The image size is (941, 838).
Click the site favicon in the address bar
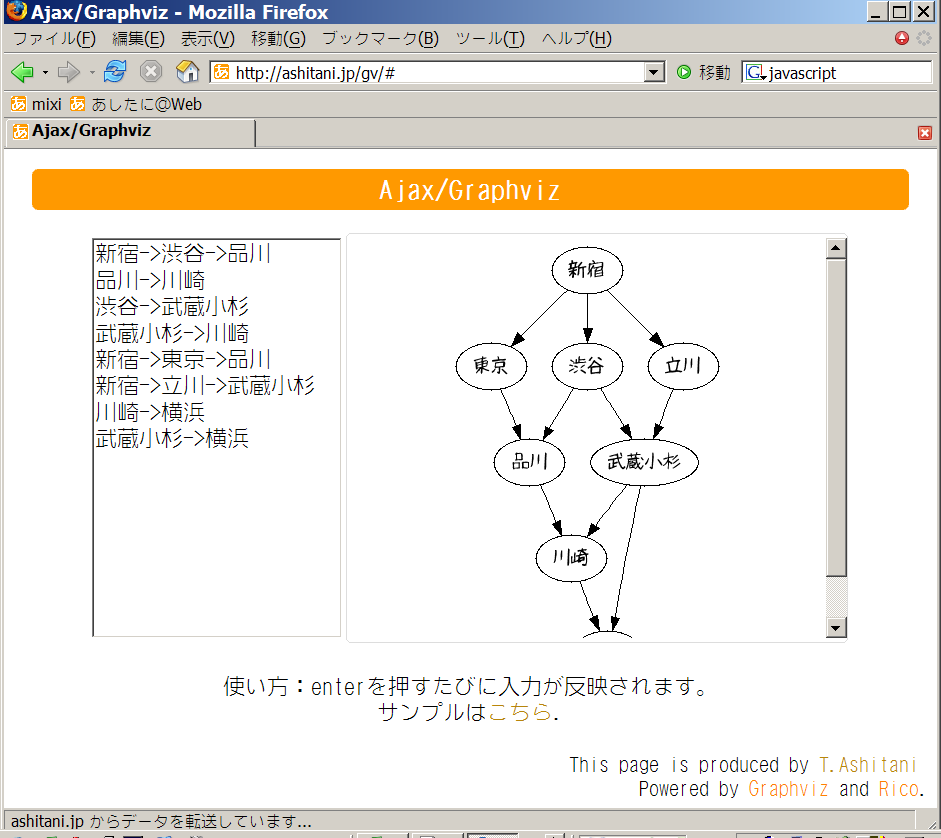[x=221, y=73]
